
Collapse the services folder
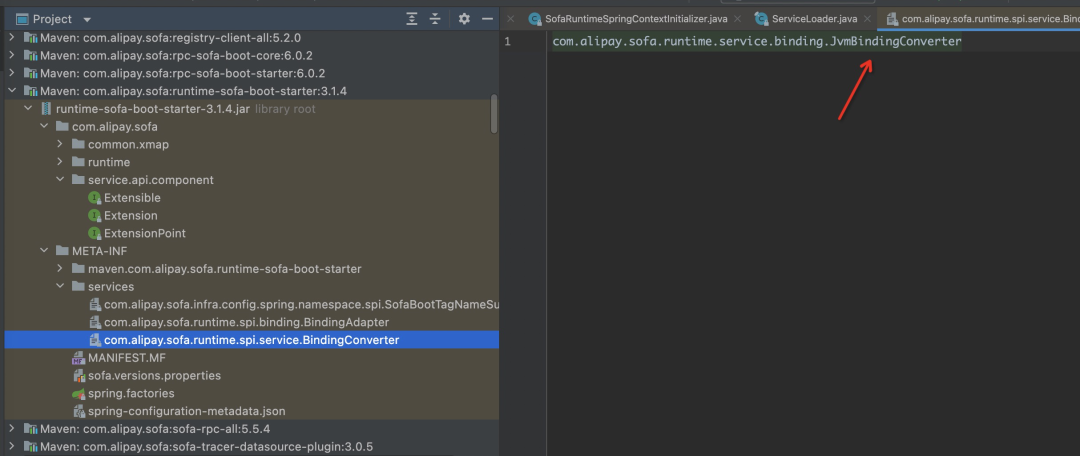coord(60,287)
